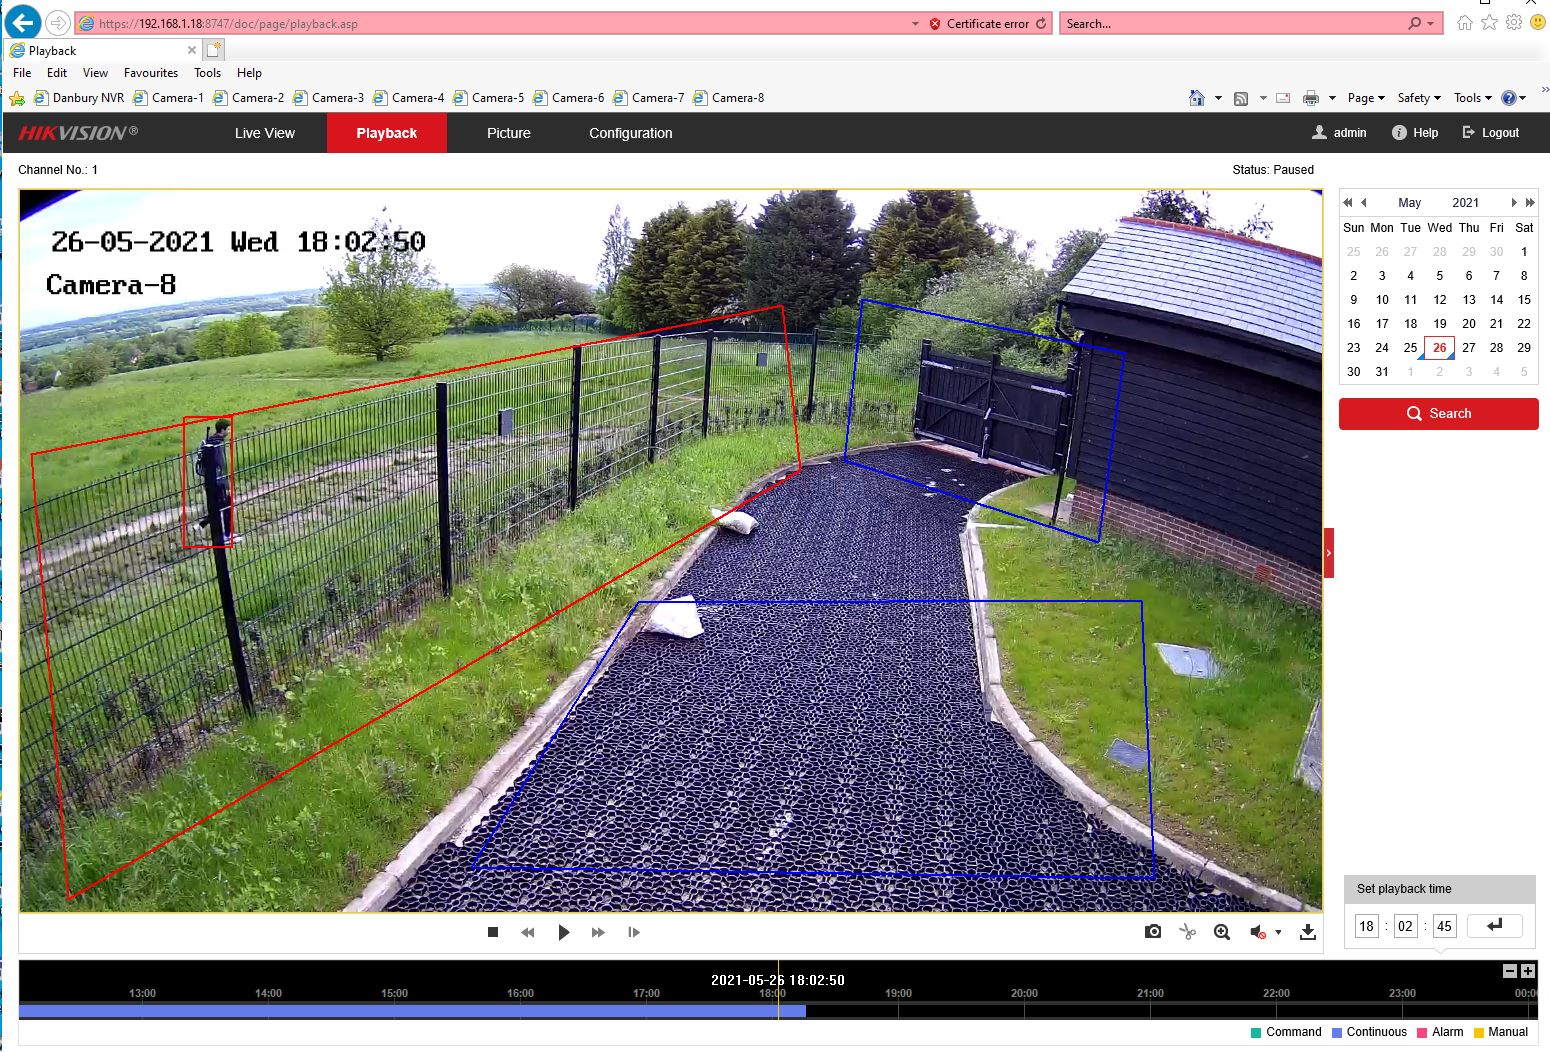Image resolution: width=1550 pixels, height=1052 pixels.
Task: Unmute audio via the speaker icon
Action: [x=1257, y=931]
